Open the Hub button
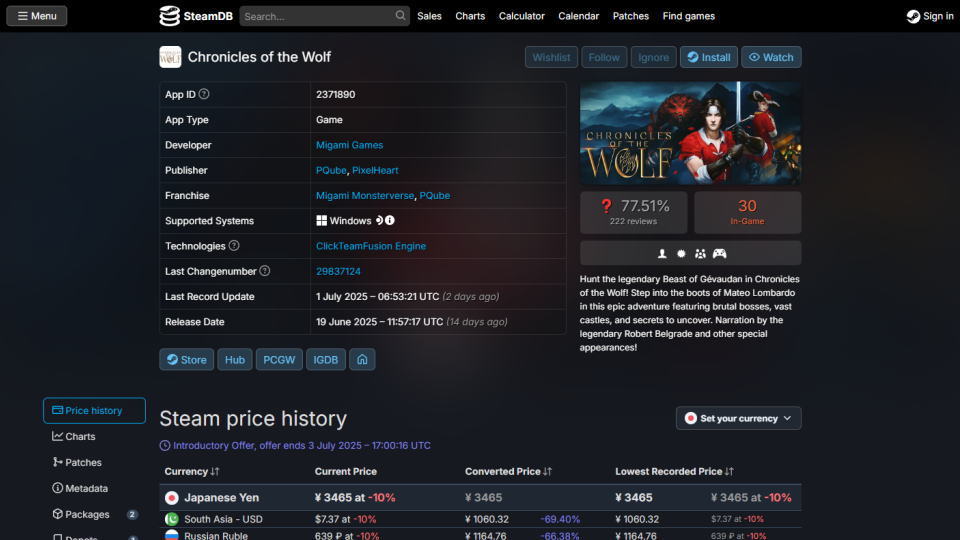 [234, 359]
